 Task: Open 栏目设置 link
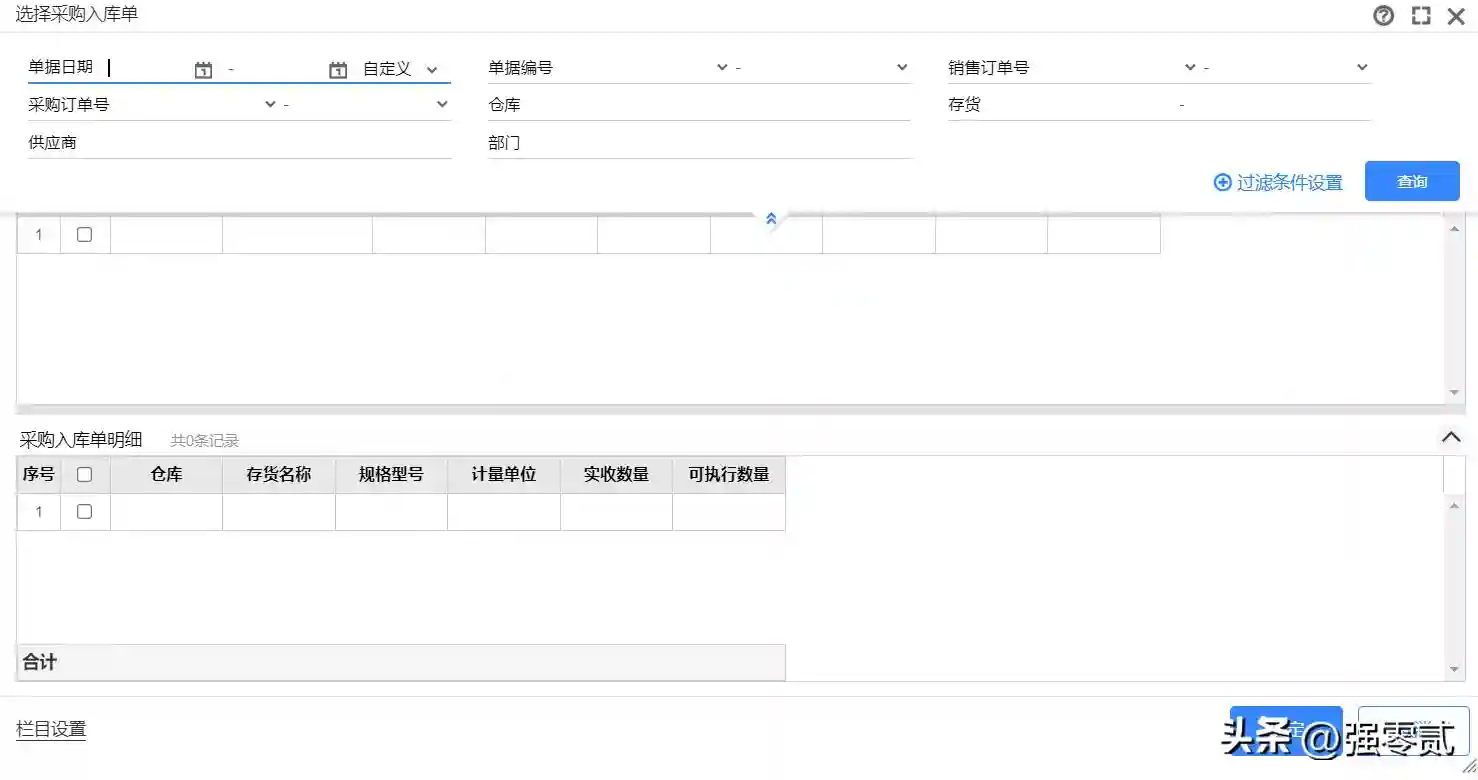coord(51,729)
